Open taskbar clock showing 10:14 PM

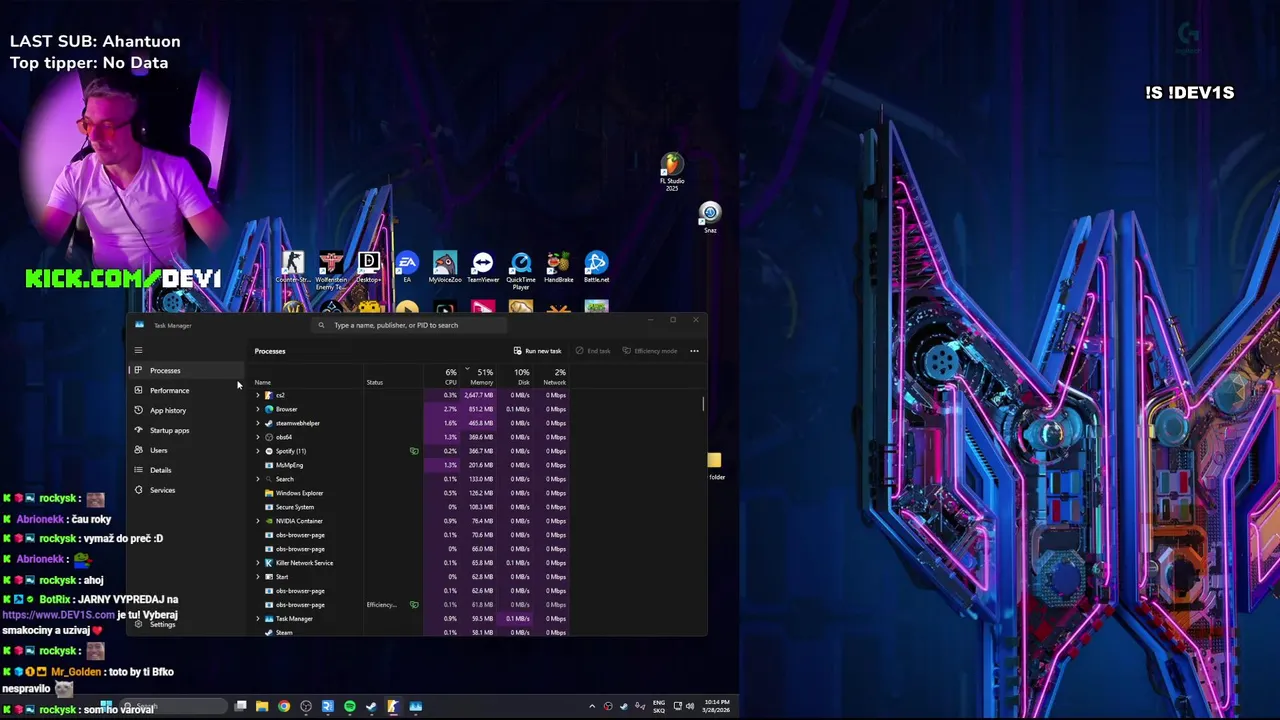(715, 707)
